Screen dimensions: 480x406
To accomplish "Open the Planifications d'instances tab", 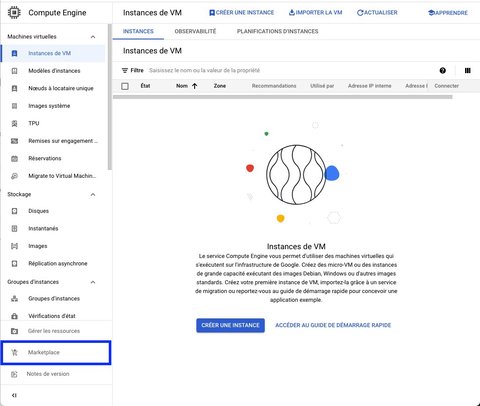I will point(277,31).
